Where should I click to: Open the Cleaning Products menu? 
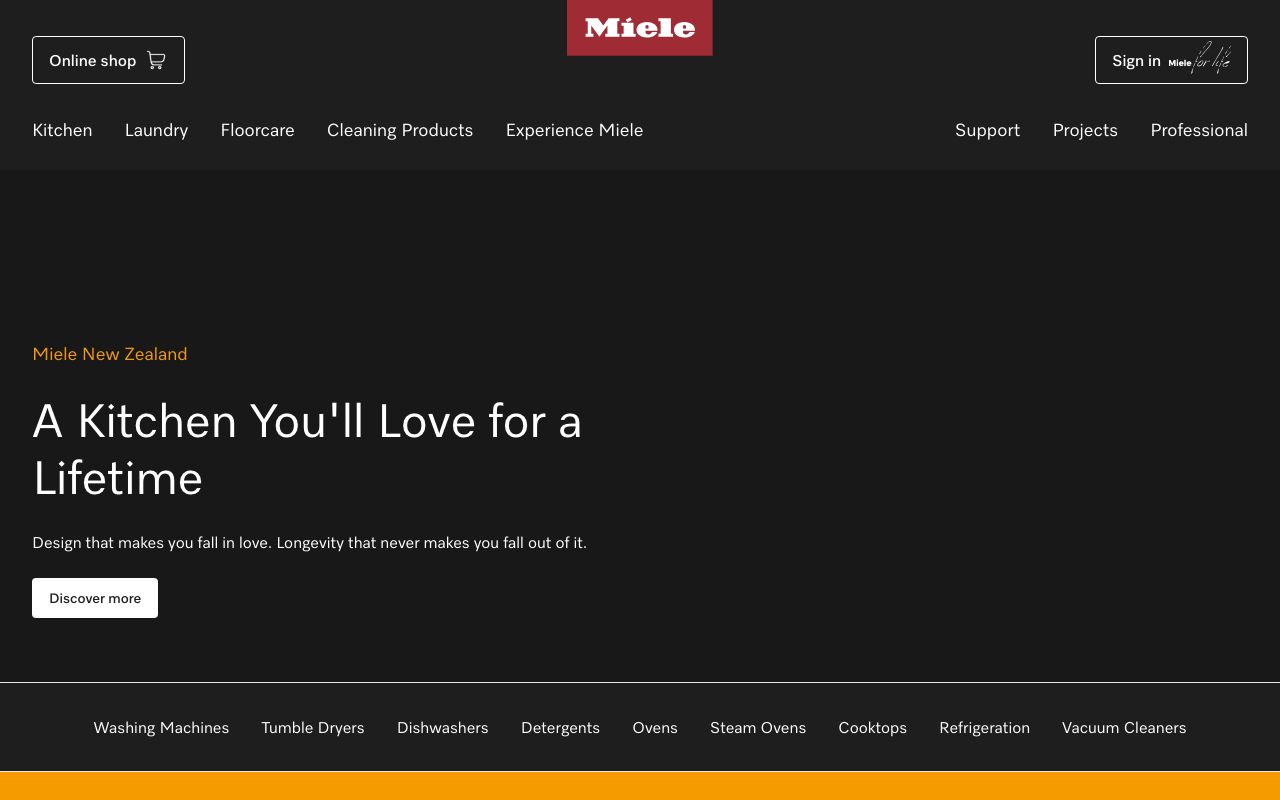coord(400,130)
